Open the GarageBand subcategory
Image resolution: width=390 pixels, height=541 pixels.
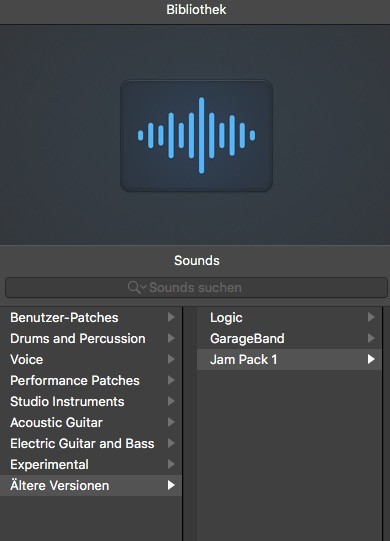pos(289,338)
